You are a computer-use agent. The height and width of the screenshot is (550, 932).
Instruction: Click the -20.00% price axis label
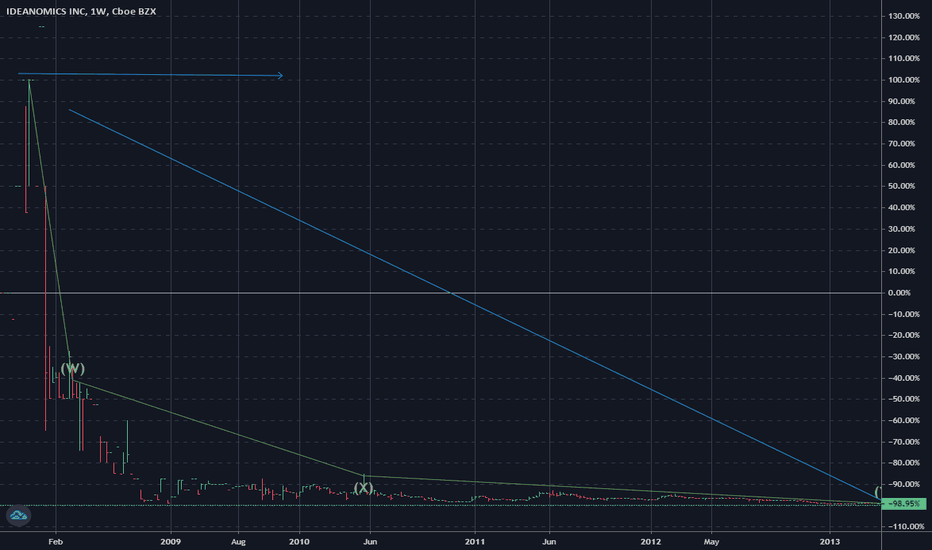click(903, 335)
